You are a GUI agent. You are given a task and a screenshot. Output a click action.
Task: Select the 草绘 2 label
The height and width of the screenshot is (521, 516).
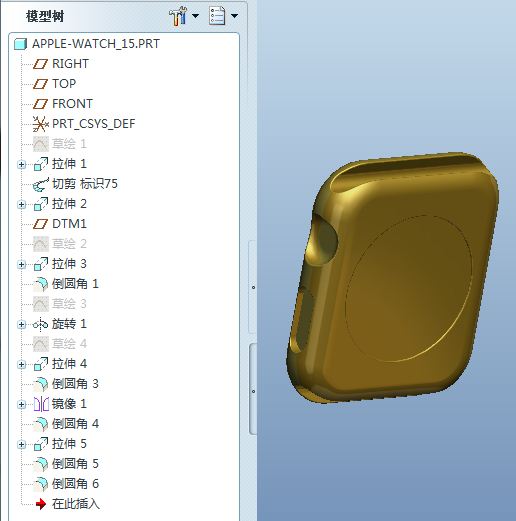coord(69,244)
